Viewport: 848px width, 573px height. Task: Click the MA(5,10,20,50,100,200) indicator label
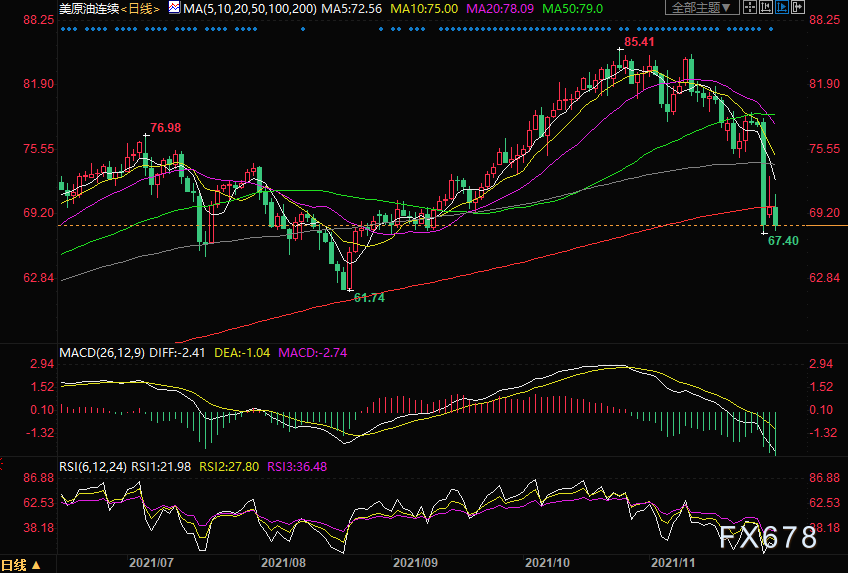click(x=250, y=9)
